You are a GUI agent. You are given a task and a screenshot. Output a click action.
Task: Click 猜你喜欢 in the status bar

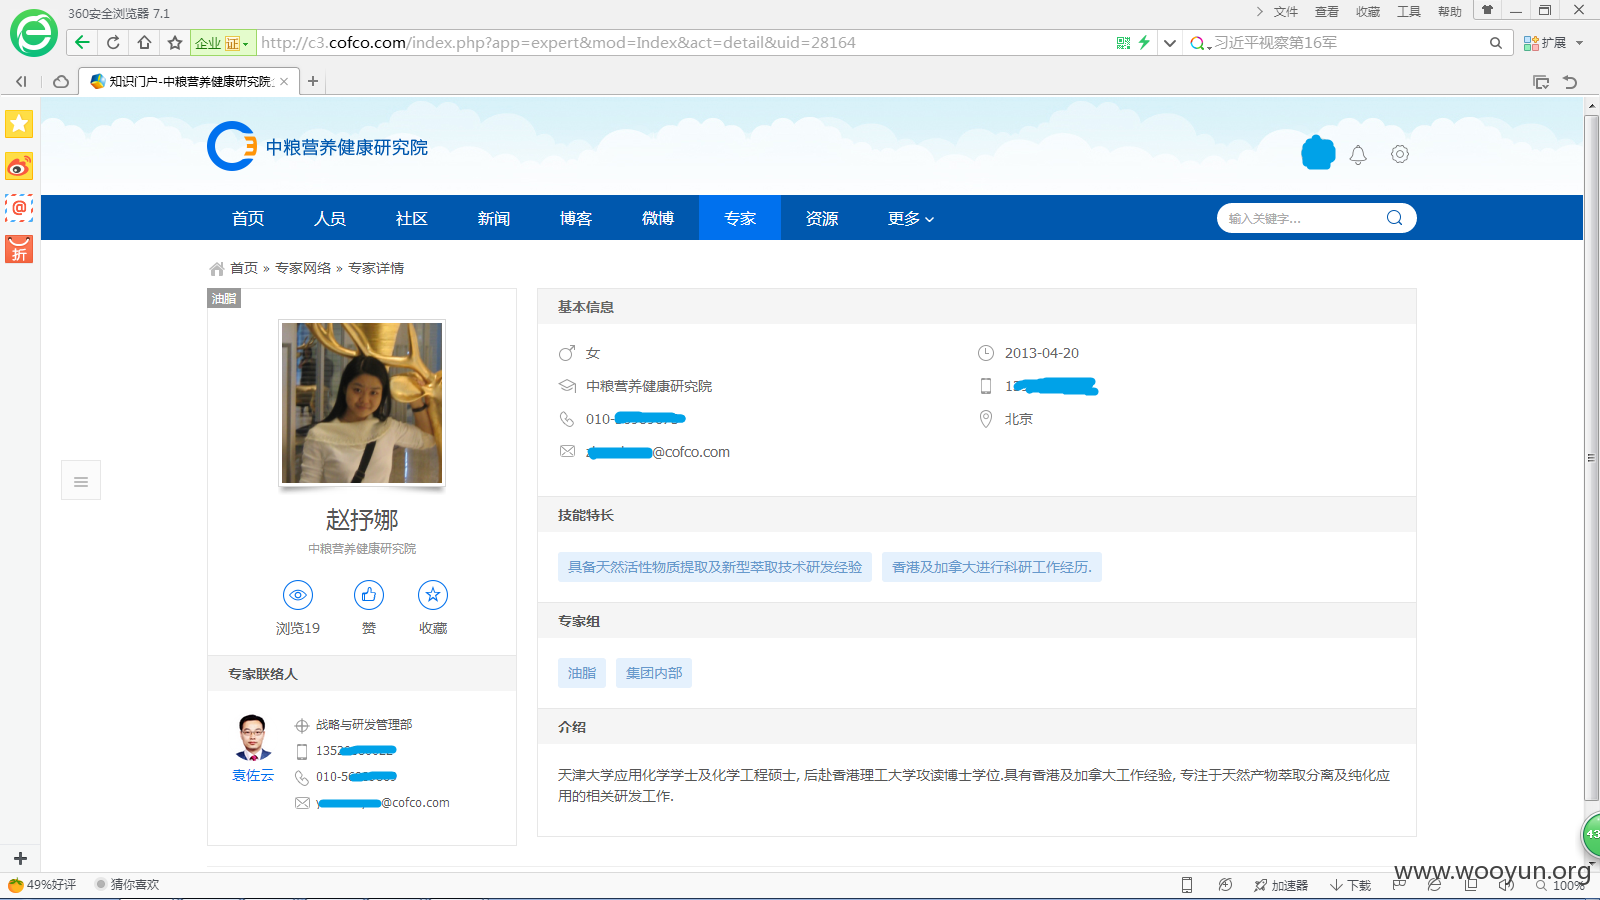point(127,885)
